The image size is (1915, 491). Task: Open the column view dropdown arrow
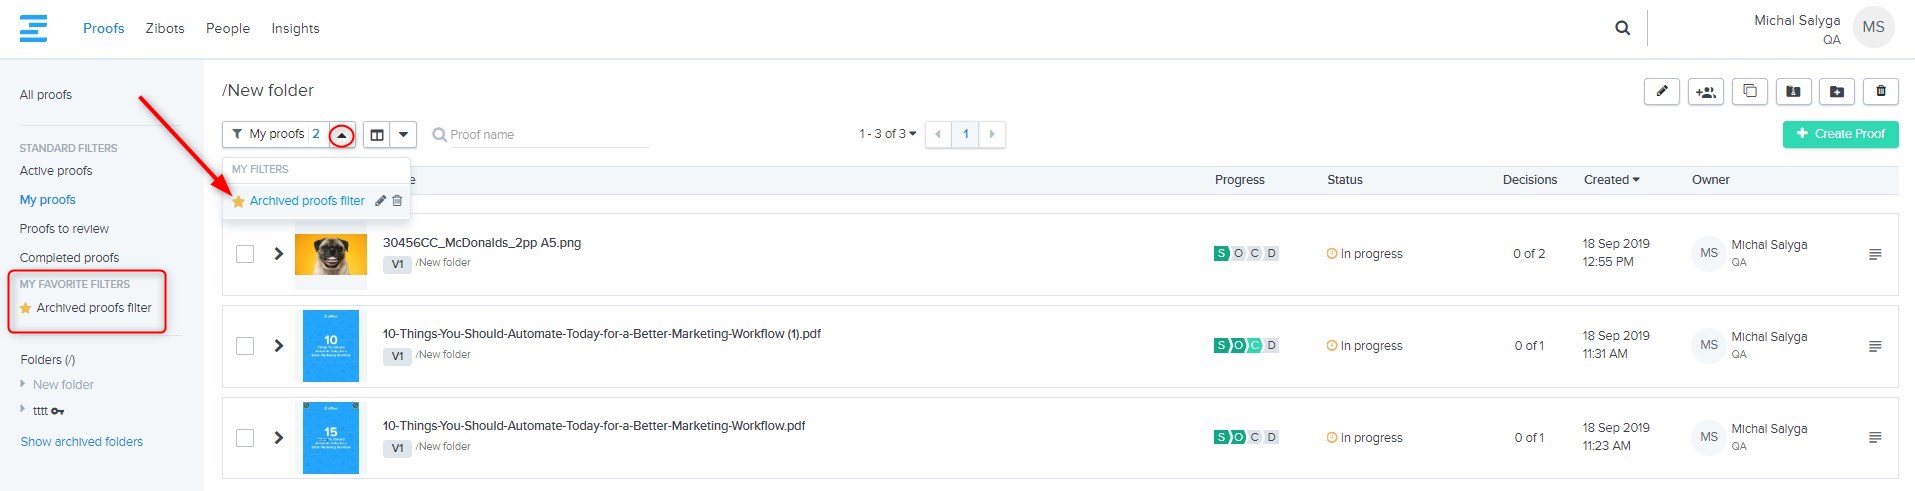(x=403, y=135)
